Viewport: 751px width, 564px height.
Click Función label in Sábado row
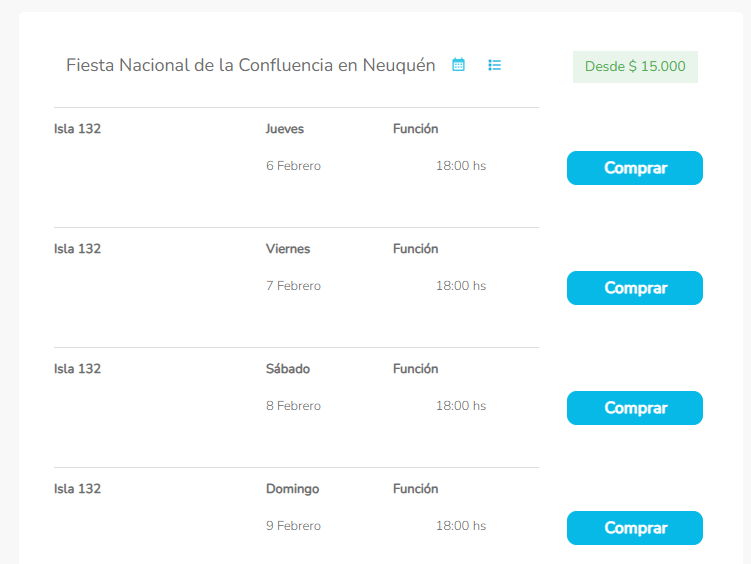click(415, 369)
